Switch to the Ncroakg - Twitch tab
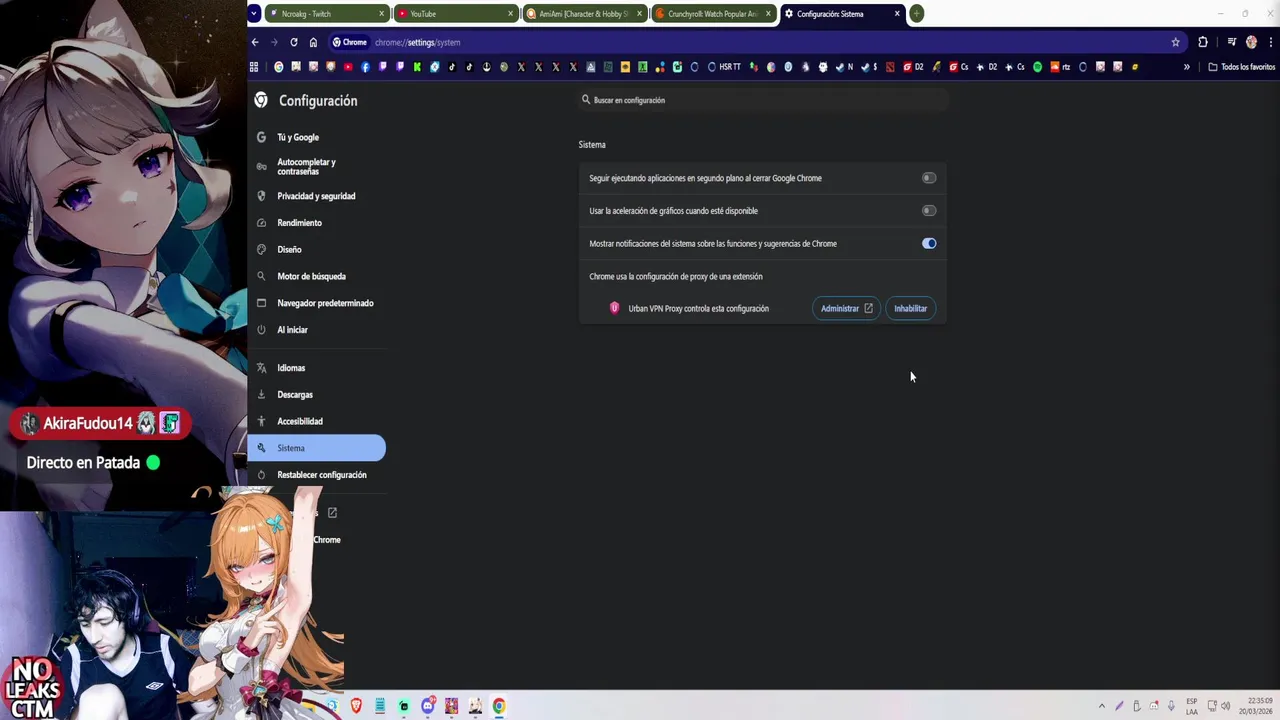This screenshot has height=720, width=1280. 328,14
